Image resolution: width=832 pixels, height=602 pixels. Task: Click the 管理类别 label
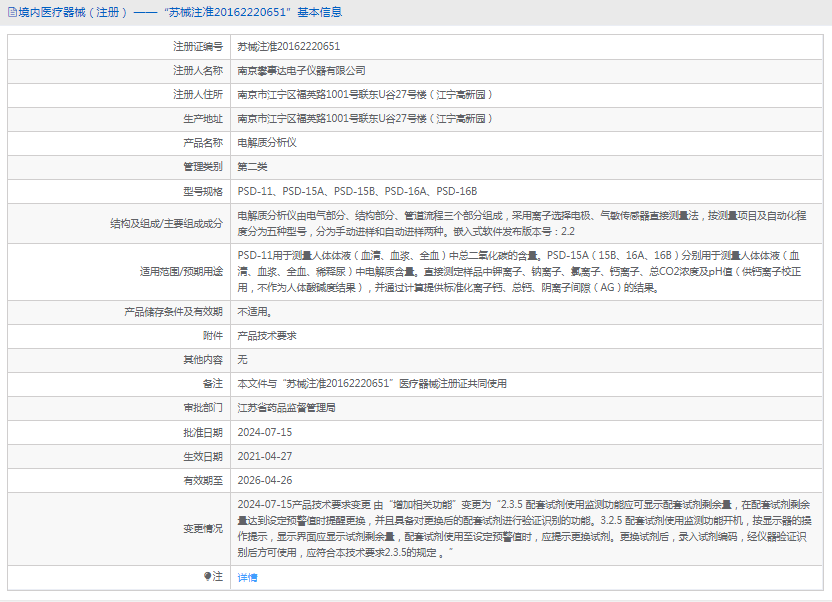[203, 167]
